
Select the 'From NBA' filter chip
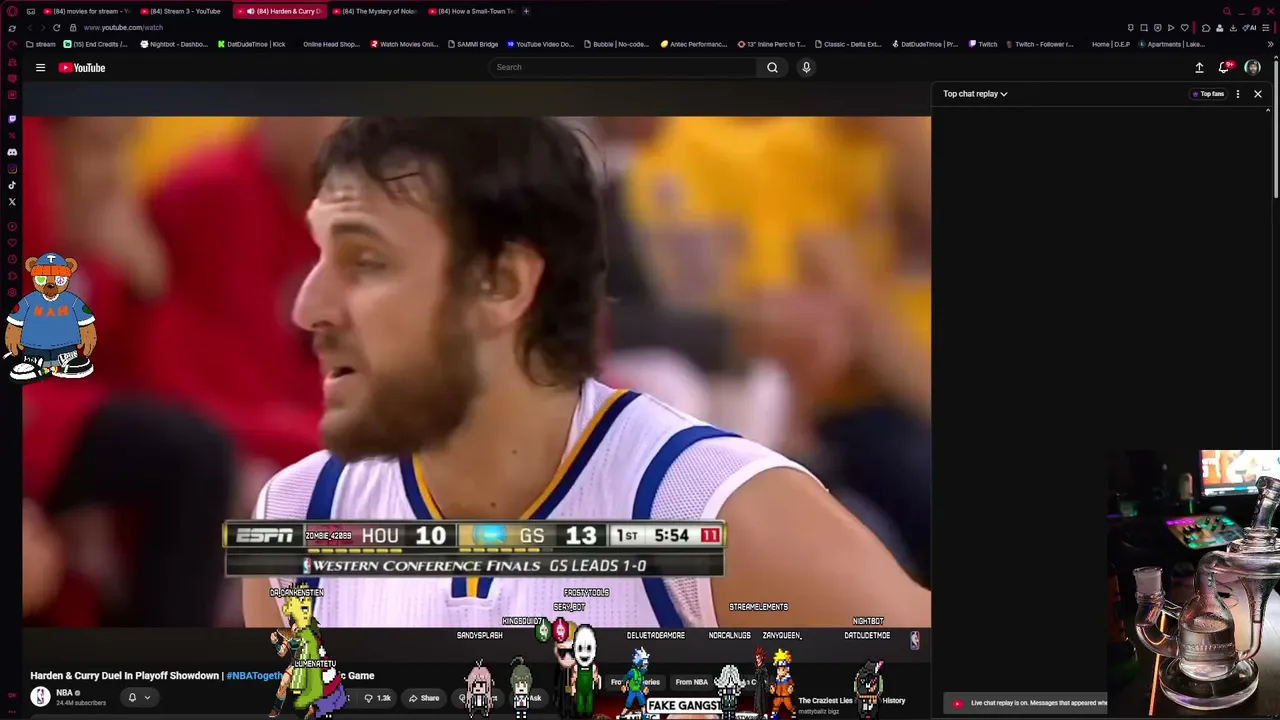coord(691,682)
